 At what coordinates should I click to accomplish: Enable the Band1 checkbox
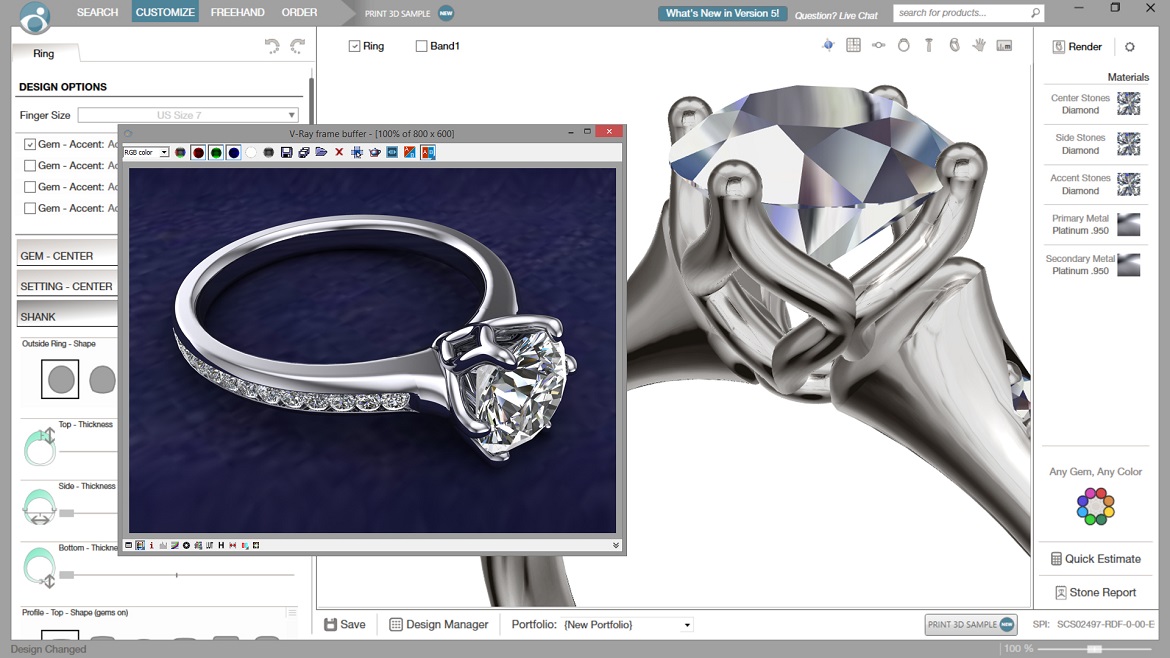click(x=421, y=45)
